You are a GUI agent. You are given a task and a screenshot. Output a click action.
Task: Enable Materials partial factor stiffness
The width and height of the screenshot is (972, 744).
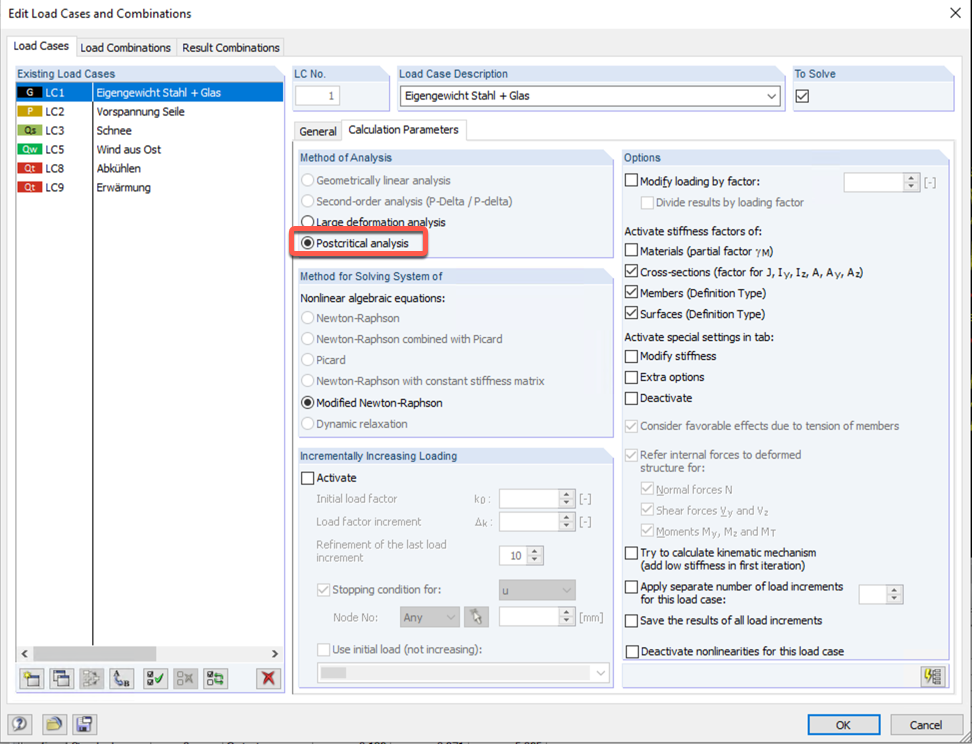[x=631, y=251]
